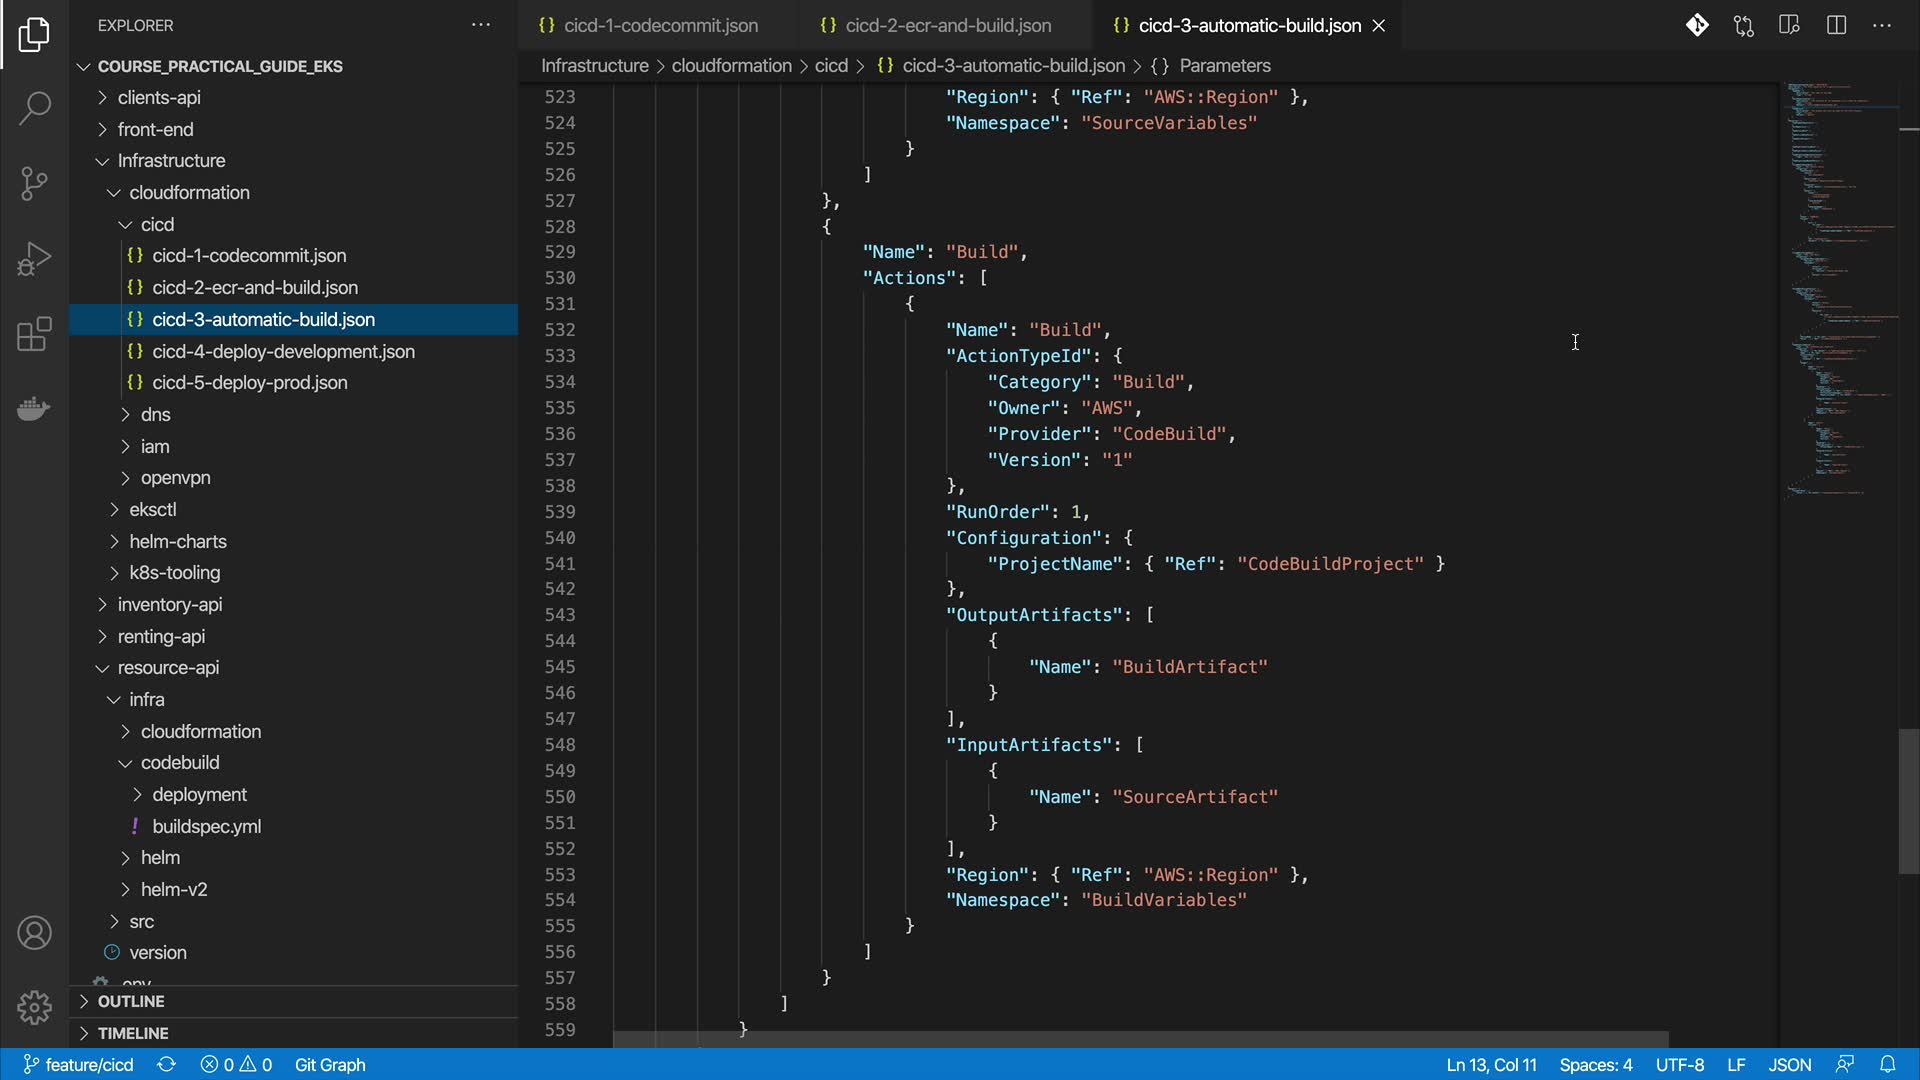Open the Search view in activity bar

[34, 108]
